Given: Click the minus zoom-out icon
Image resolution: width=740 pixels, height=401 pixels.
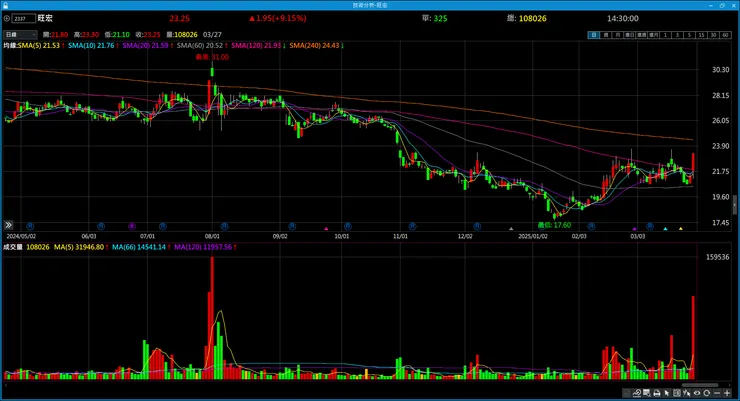Looking at the screenshot, I should [717, 393].
